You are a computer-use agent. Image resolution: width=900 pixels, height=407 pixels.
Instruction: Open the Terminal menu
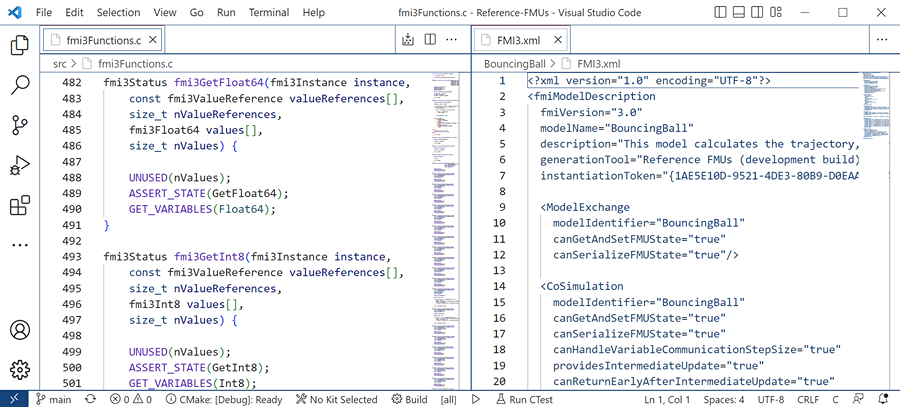click(x=271, y=12)
